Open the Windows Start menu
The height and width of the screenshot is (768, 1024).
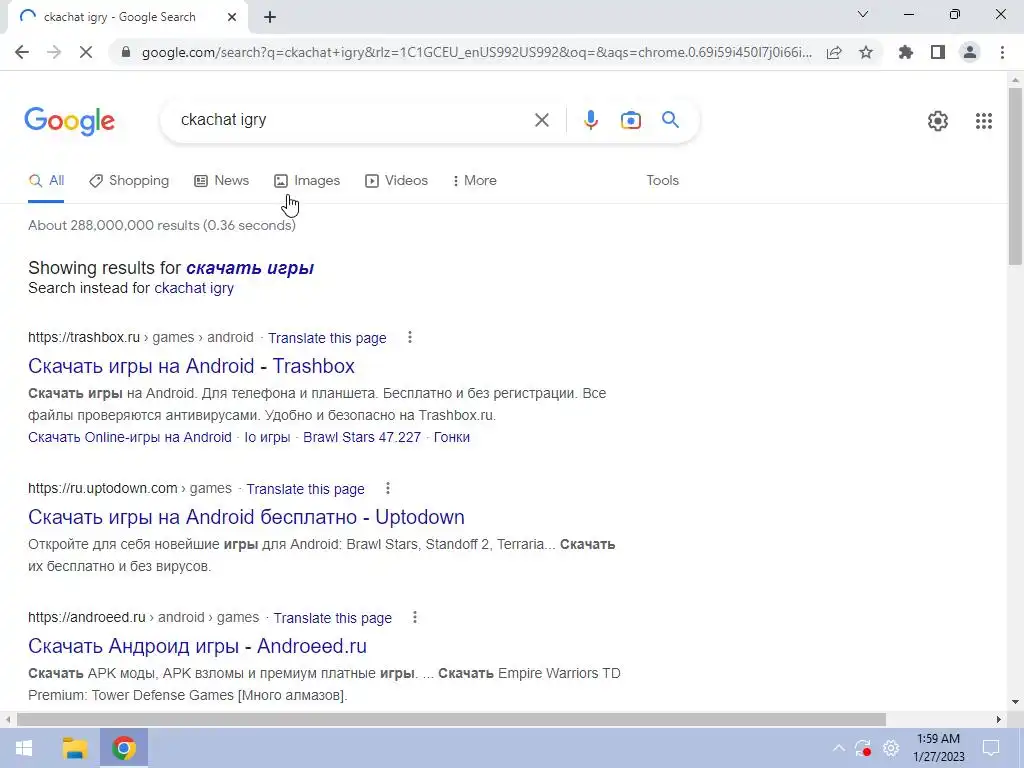point(24,748)
